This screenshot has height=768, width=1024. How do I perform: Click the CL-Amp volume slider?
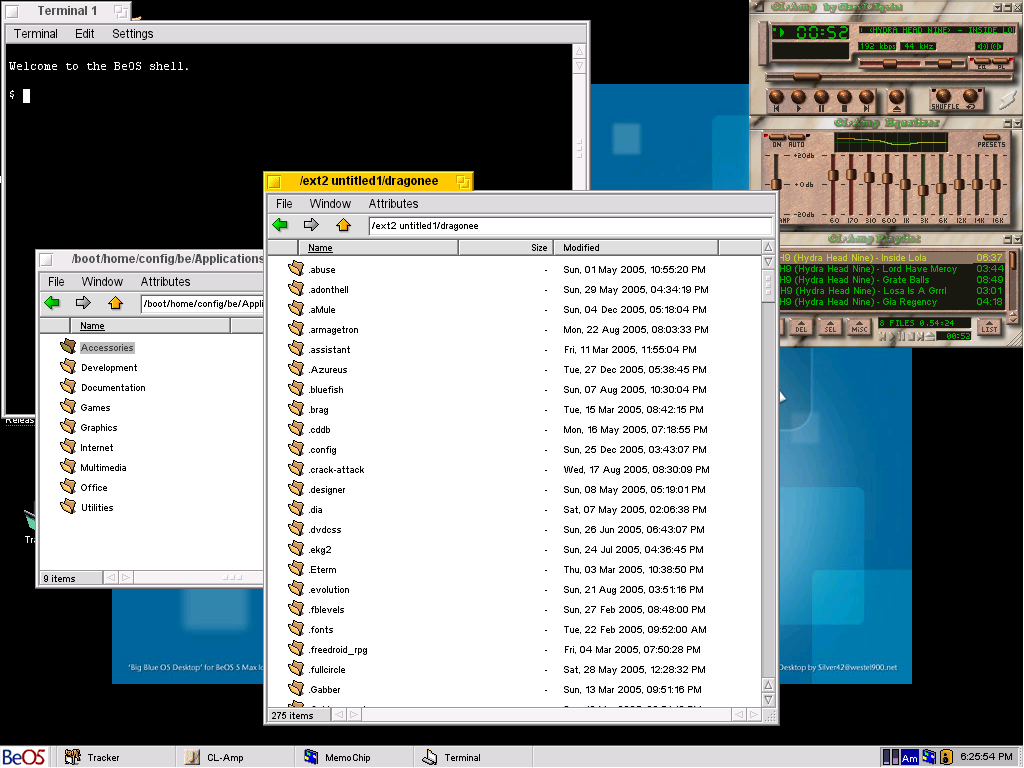point(889,63)
